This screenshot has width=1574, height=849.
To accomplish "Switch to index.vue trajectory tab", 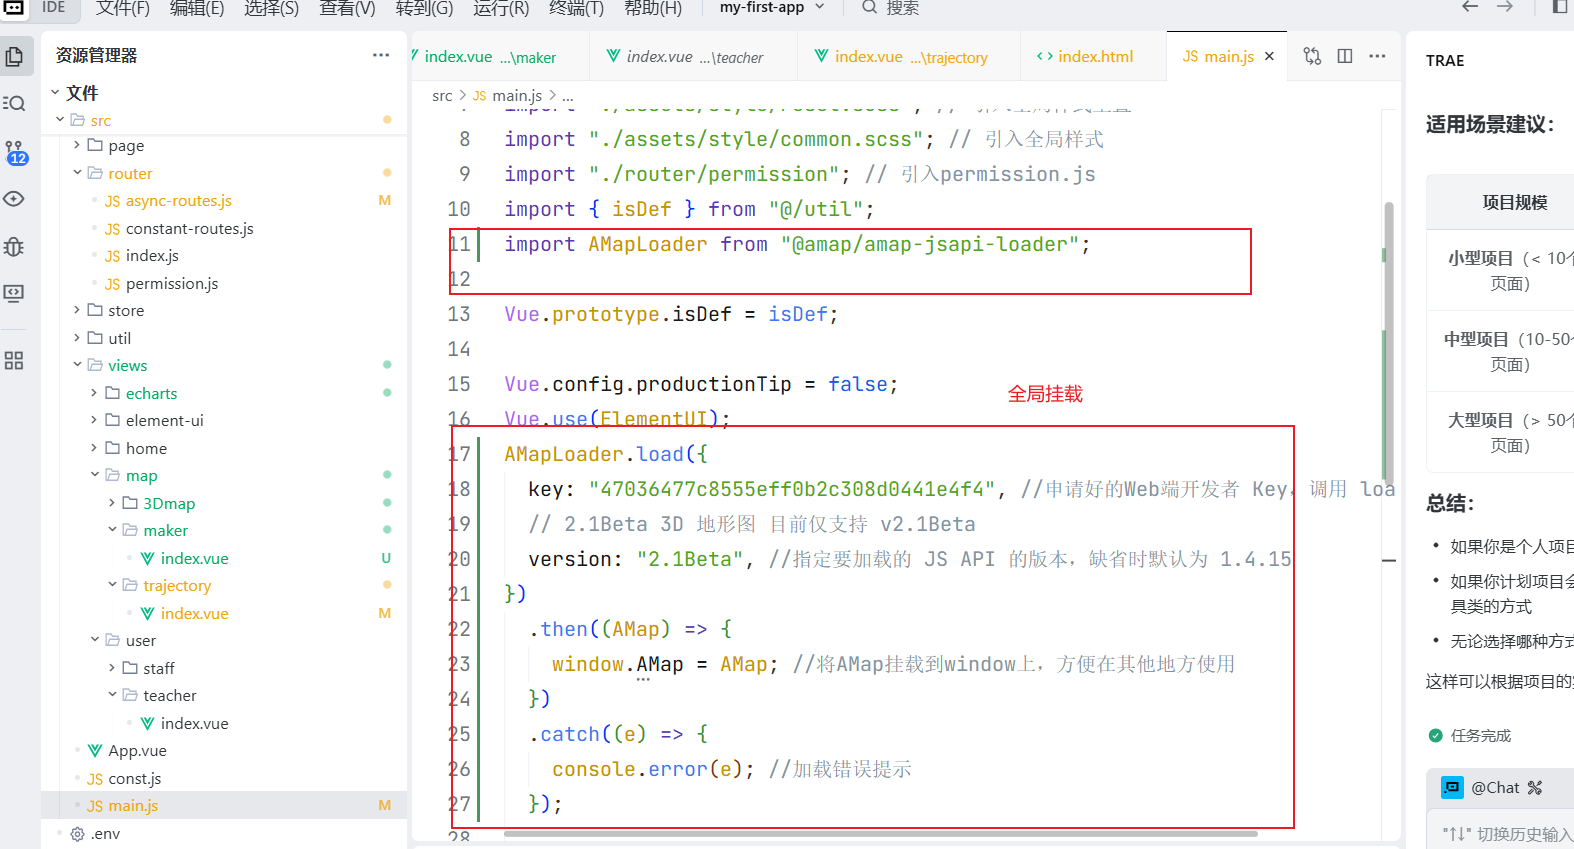I will (x=909, y=56).
